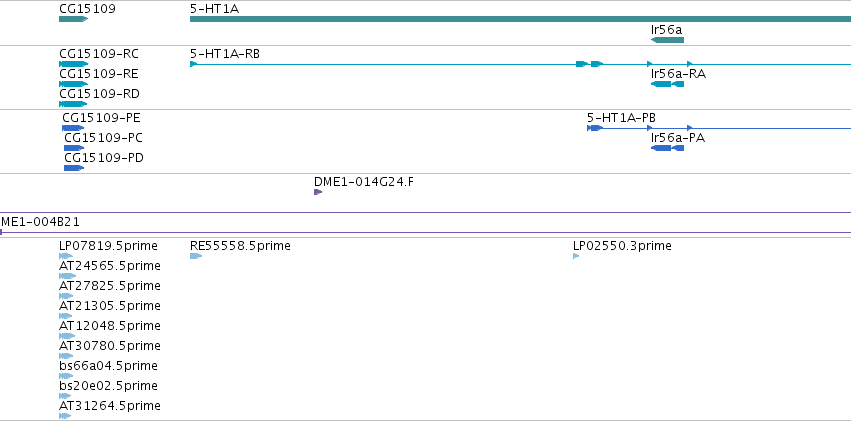The height and width of the screenshot is (421, 851).
Task: Click the DME1-014G24.F label
Action: (364, 182)
